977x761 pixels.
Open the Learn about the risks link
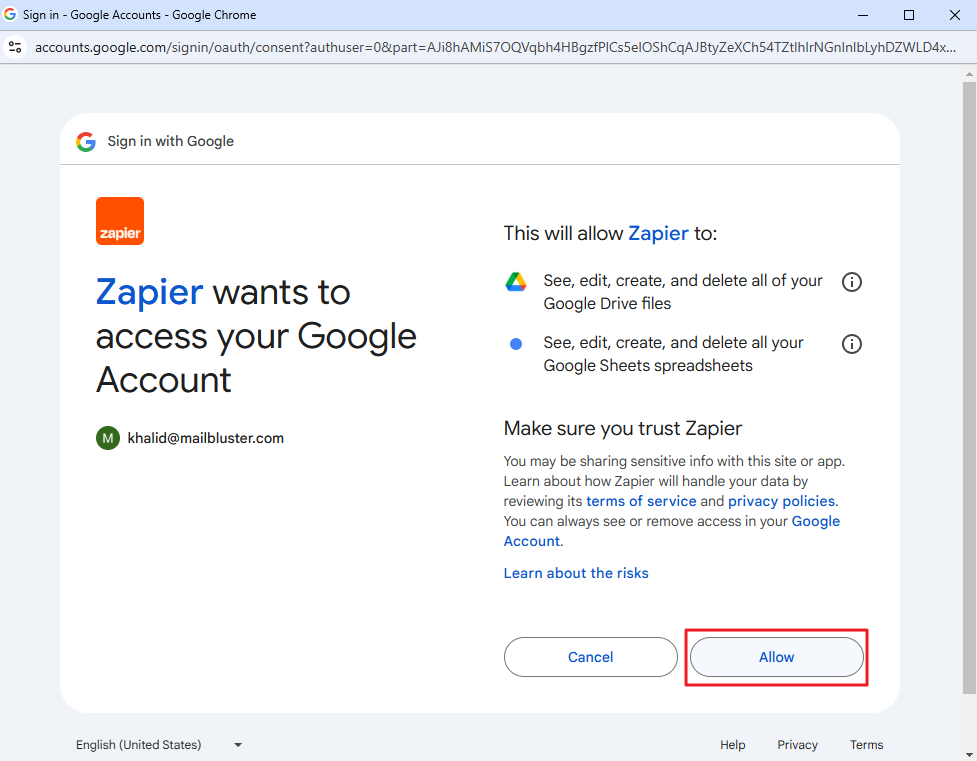click(x=576, y=573)
